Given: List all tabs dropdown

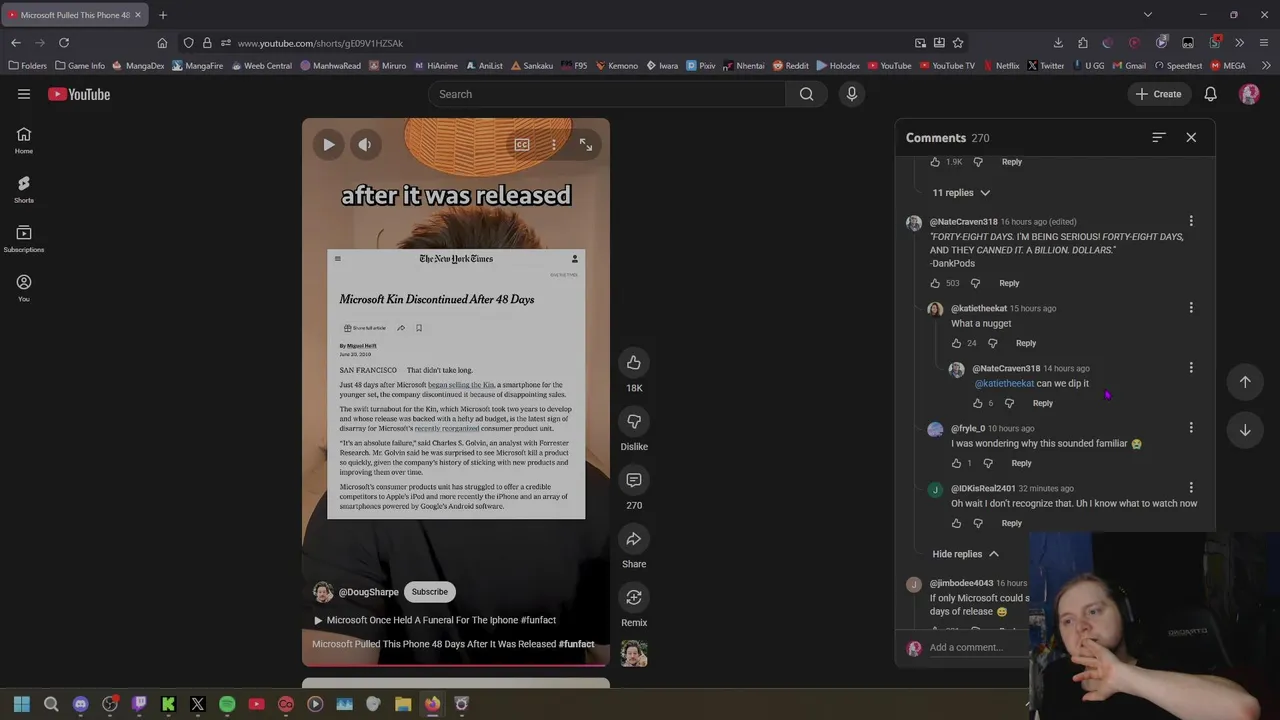Looking at the screenshot, I should pyautogui.click(x=1148, y=15).
